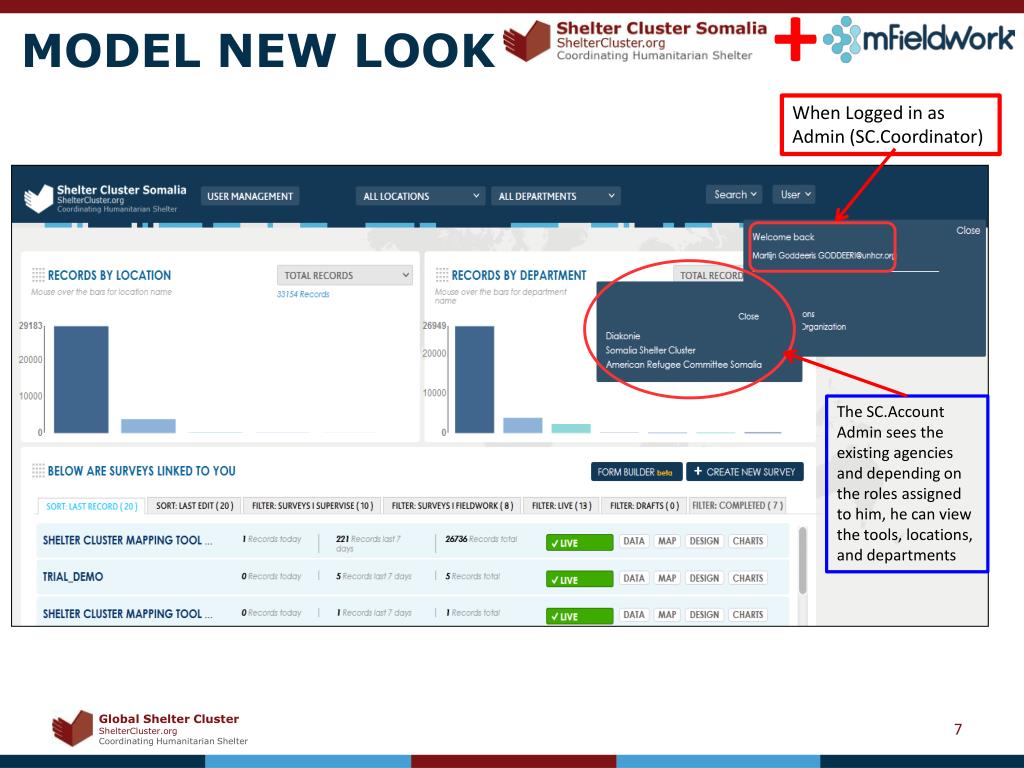Viewport: 1024px width, 768px height.
Task: Toggle LIVE status for first Shelter Cluster Mapping Tool
Action: tap(579, 543)
